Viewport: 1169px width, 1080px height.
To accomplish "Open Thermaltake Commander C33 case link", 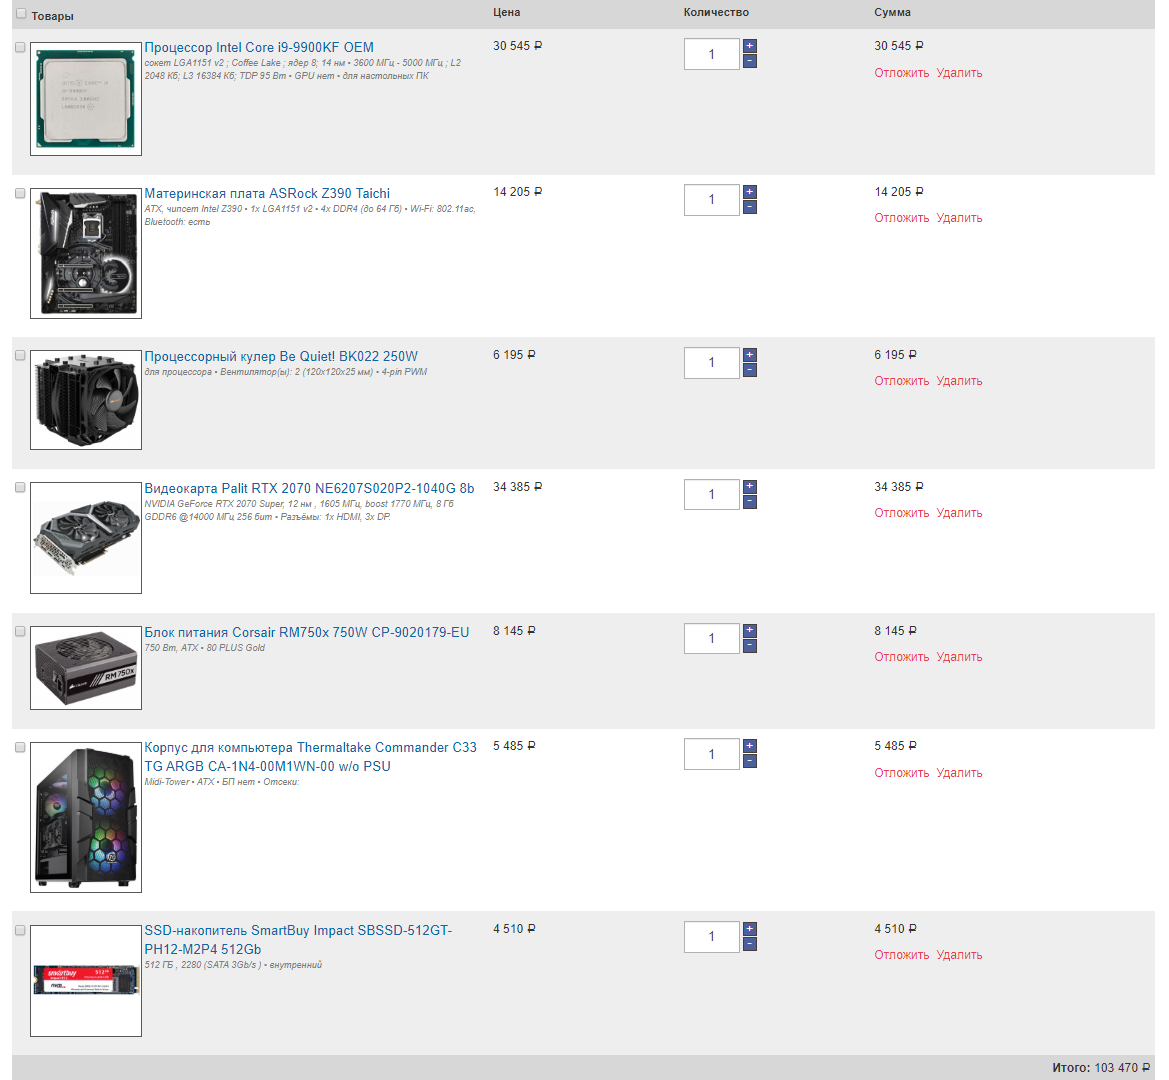I will 310,757.
